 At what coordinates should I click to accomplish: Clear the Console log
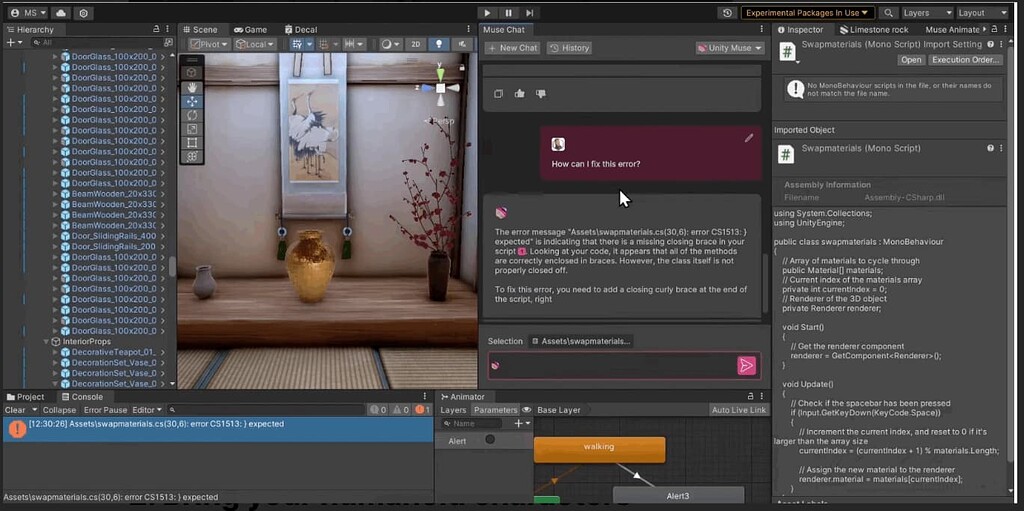(15, 410)
